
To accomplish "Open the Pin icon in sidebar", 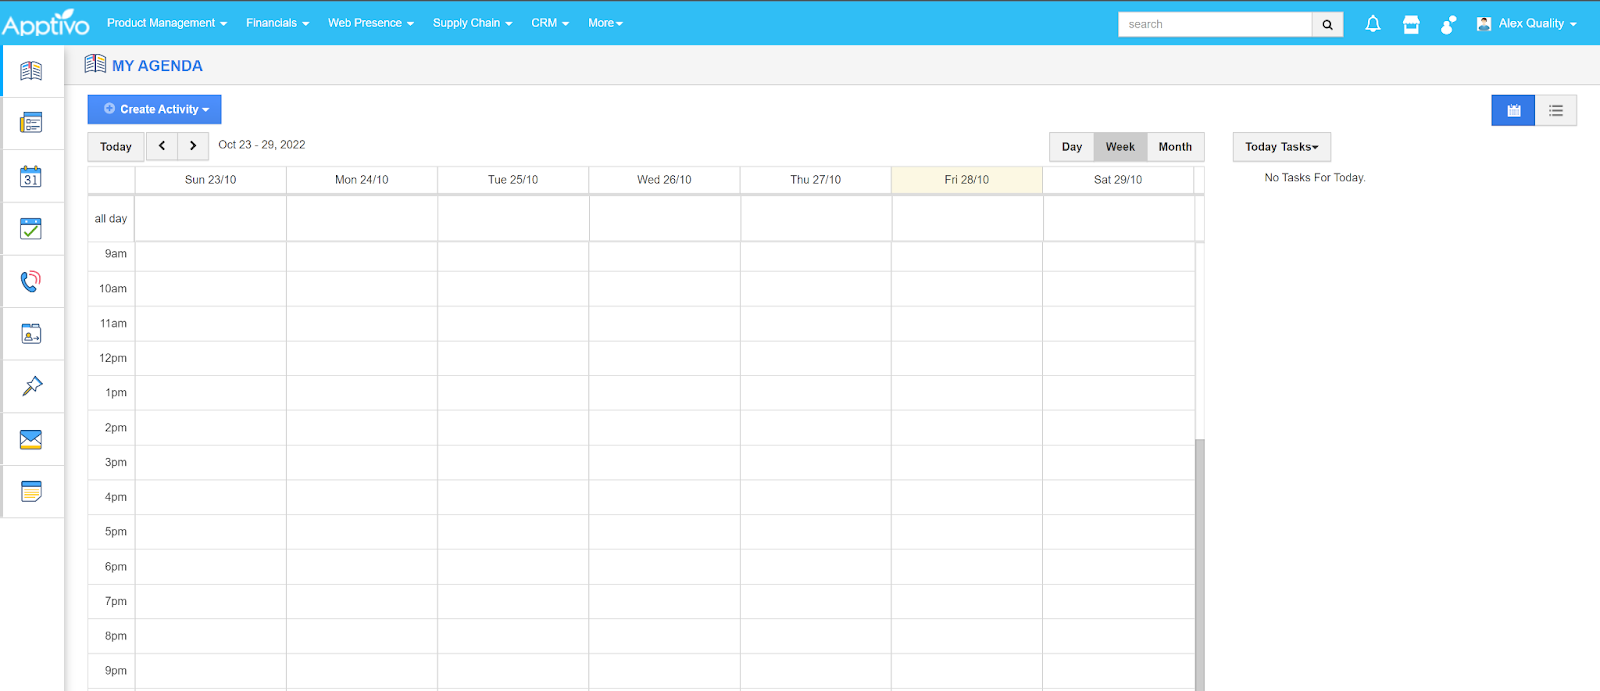I will tap(31, 386).
